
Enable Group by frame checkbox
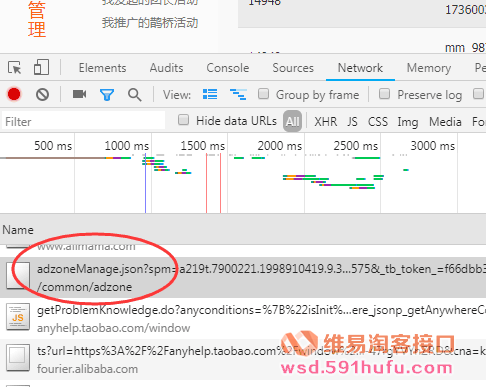coord(264,94)
